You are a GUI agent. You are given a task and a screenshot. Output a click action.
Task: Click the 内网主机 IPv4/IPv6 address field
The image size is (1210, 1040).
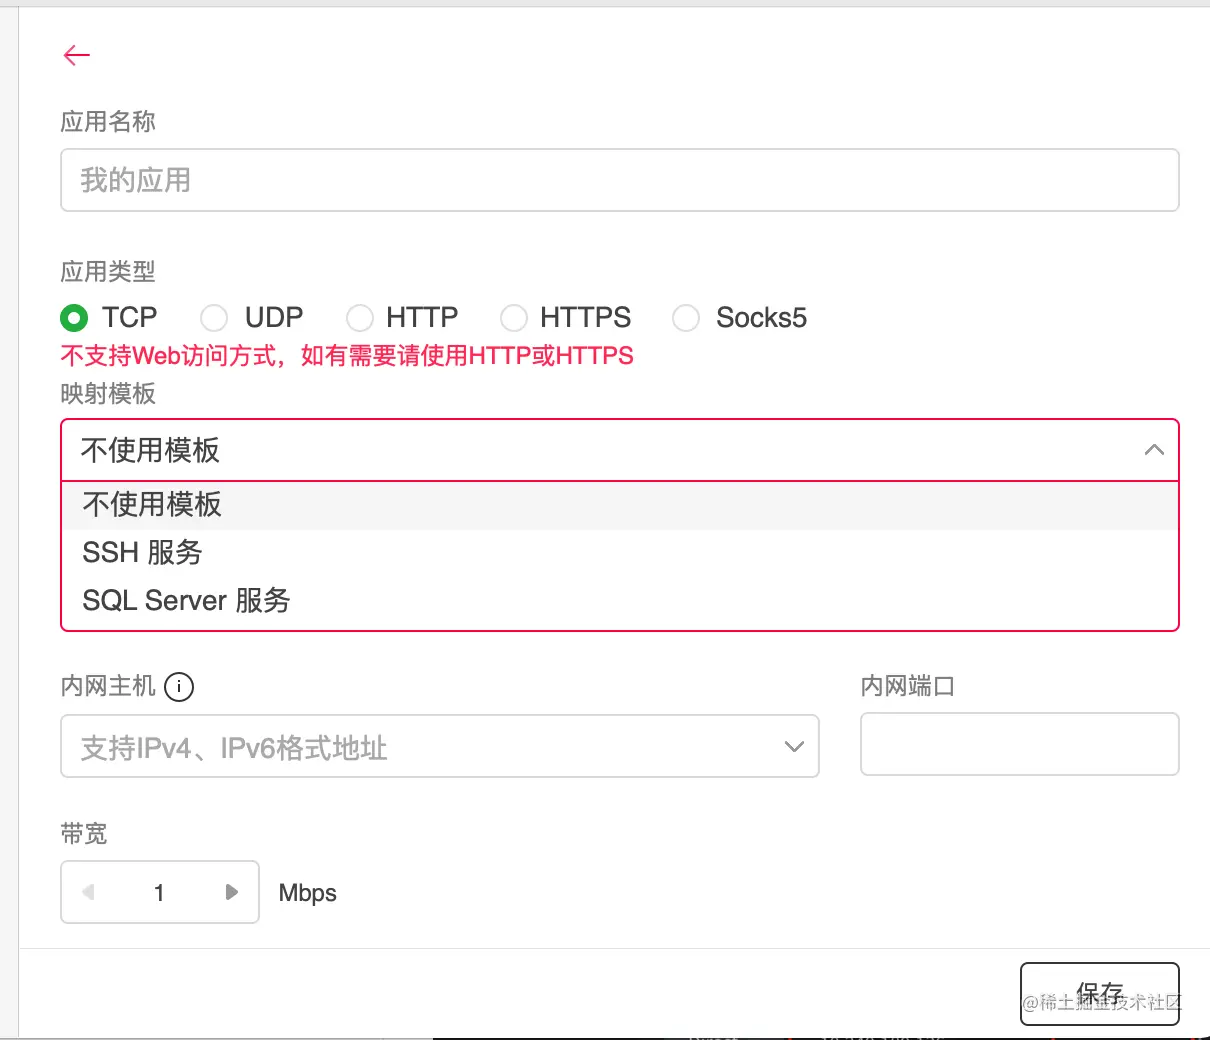click(x=440, y=746)
